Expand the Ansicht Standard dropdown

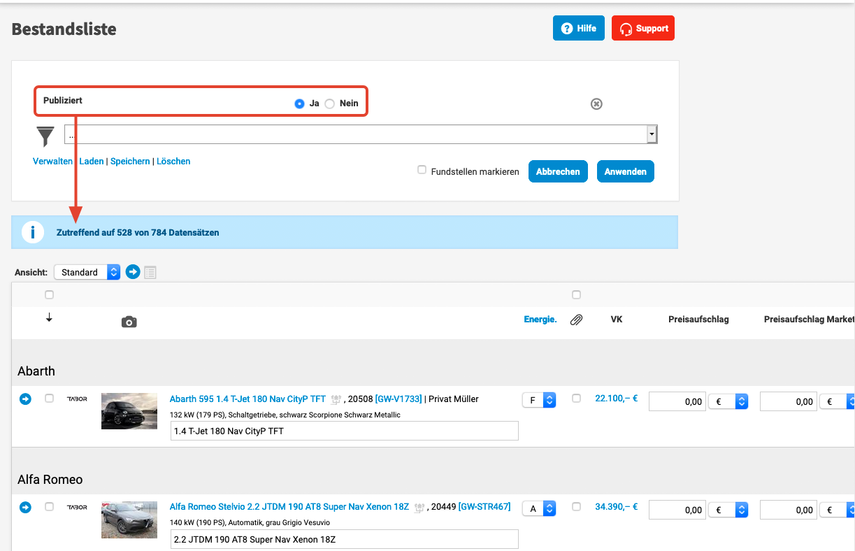tap(87, 272)
